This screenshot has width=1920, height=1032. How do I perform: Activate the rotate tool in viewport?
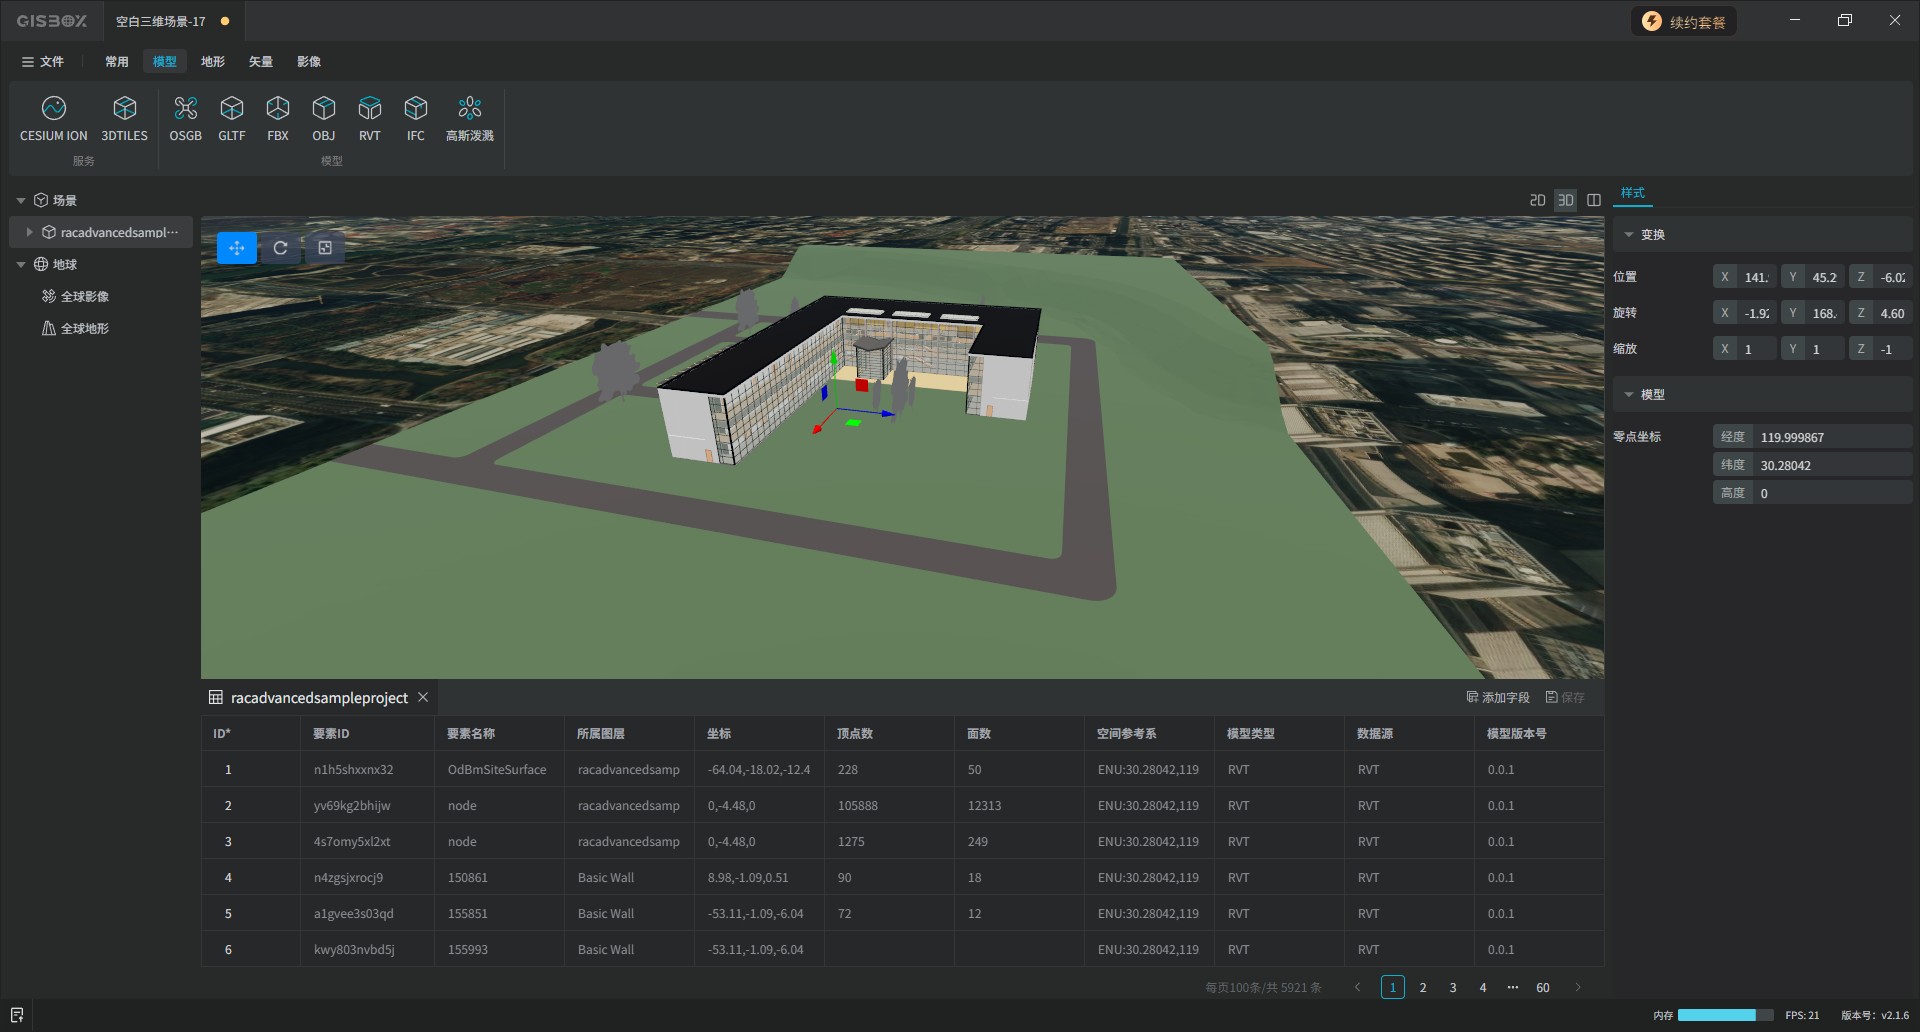[x=281, y=248]
